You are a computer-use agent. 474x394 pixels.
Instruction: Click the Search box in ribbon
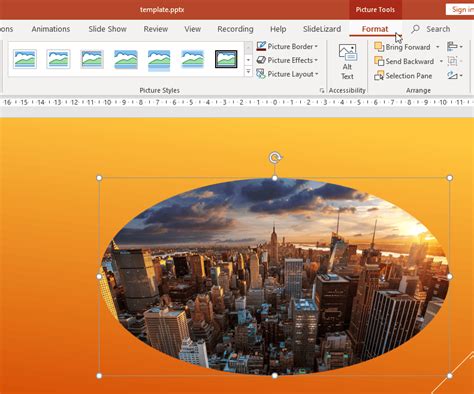pyautogui.click(x=431, y=29)
